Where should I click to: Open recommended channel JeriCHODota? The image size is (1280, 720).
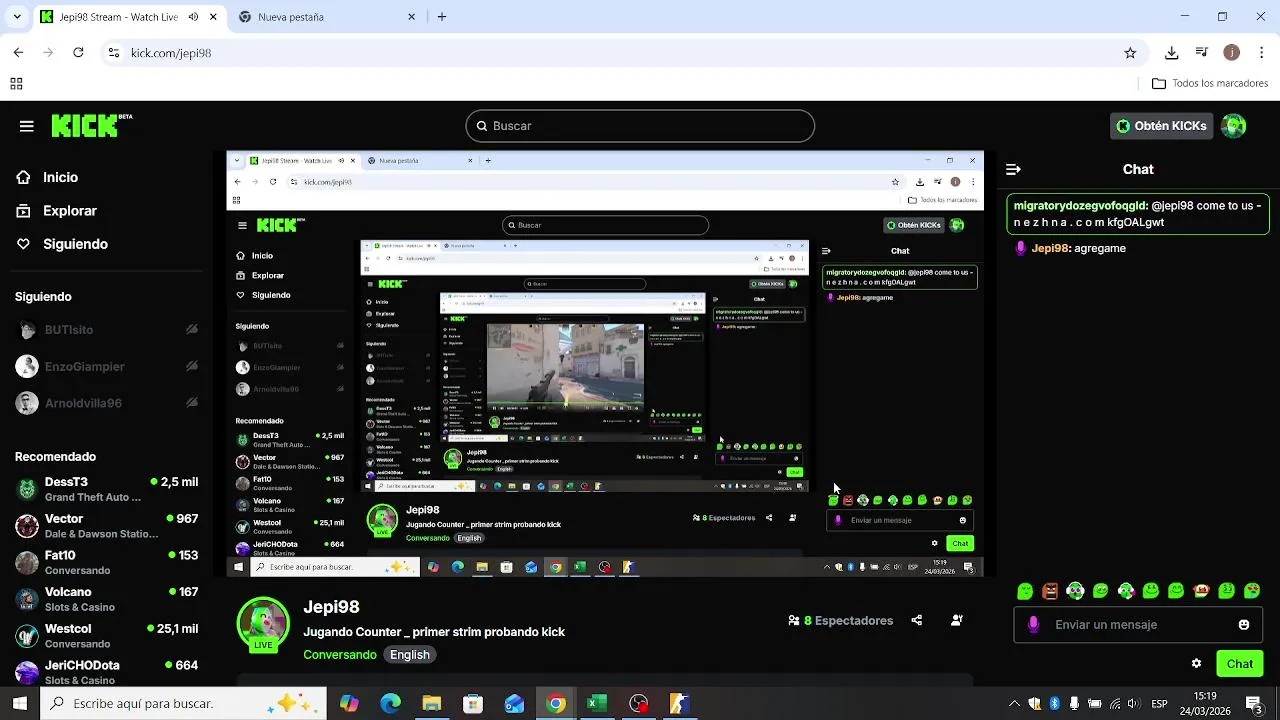click(106, 672)
